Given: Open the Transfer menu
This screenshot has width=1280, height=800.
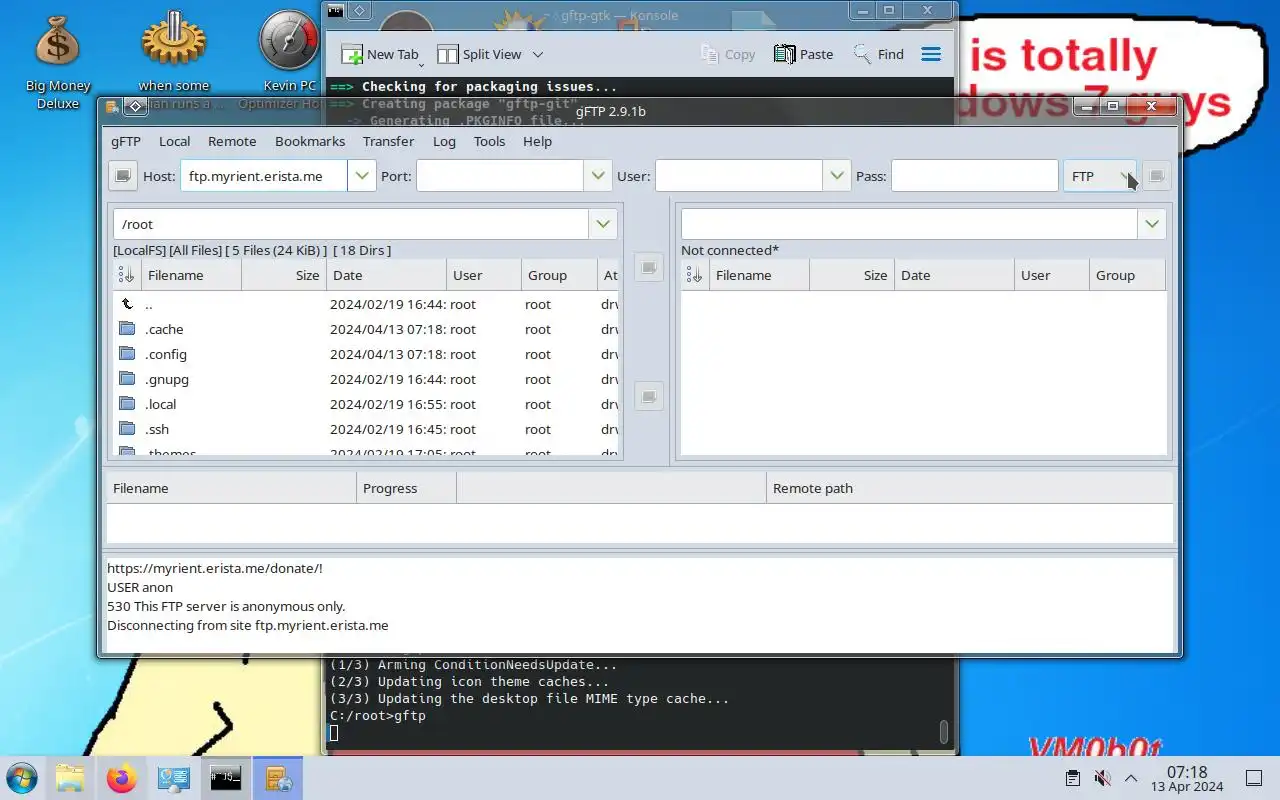Looking at the screenshot, I should (x=388, y=141).
